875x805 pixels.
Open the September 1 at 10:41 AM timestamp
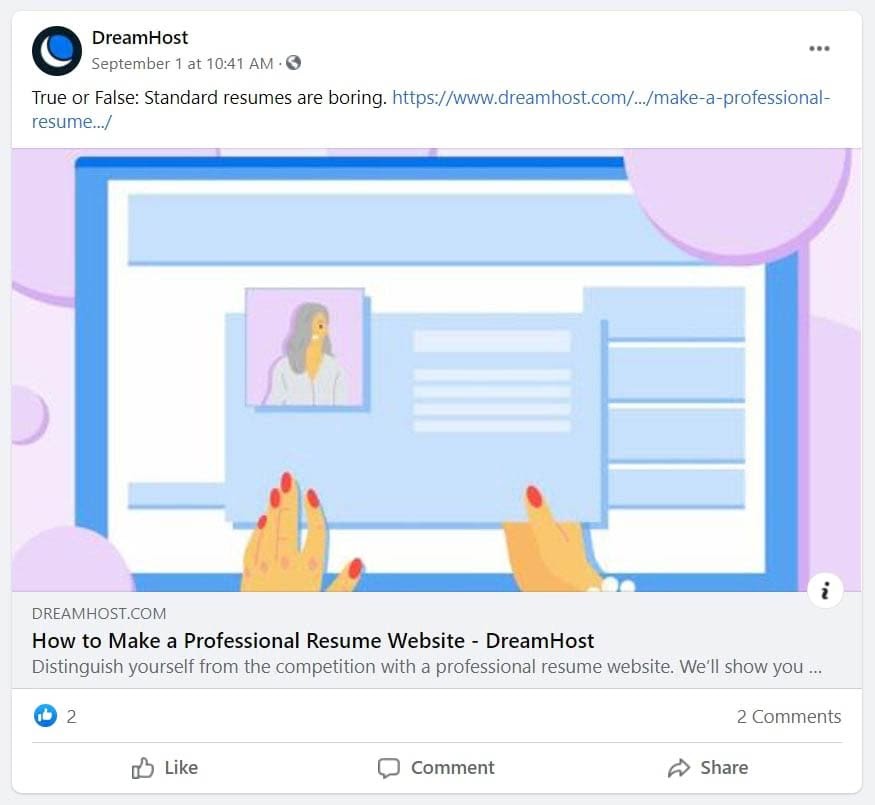(x=182, y=64)
